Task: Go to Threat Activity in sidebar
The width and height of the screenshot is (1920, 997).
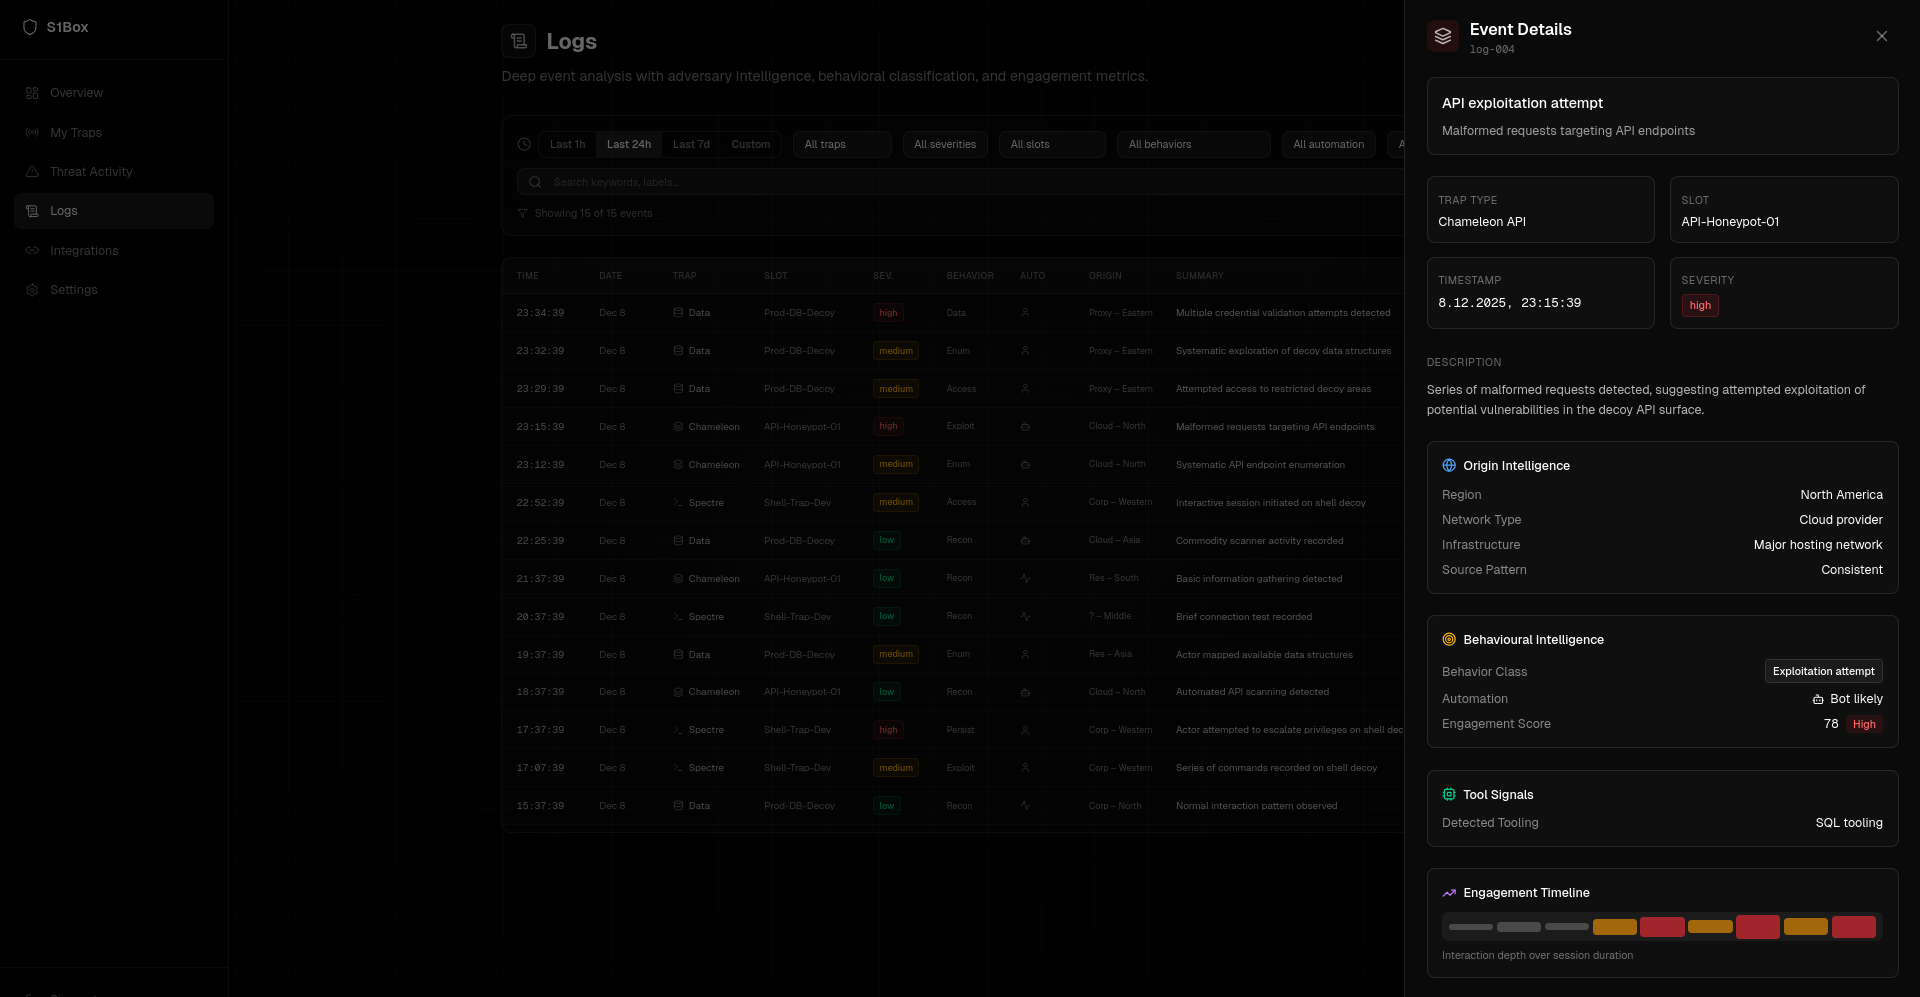Action: coord(91,172)
